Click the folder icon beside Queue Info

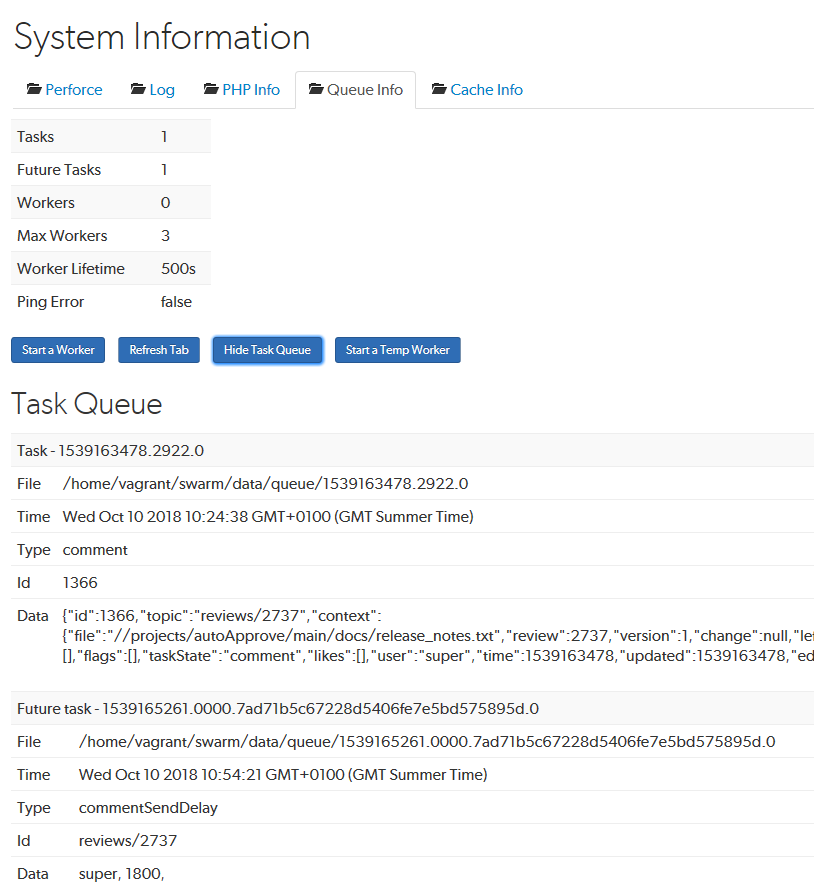(x=316, y=89)
